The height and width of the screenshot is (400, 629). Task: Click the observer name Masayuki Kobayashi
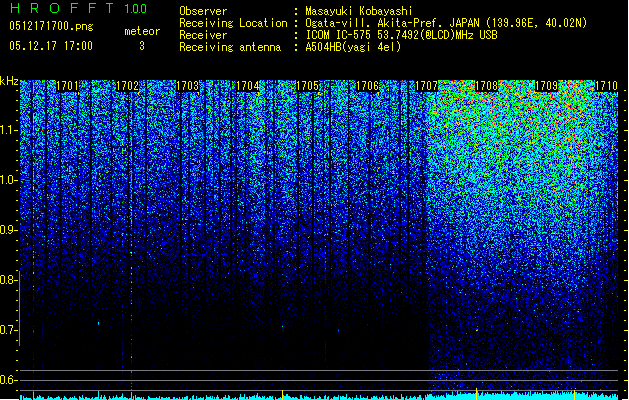pos(359,11)
